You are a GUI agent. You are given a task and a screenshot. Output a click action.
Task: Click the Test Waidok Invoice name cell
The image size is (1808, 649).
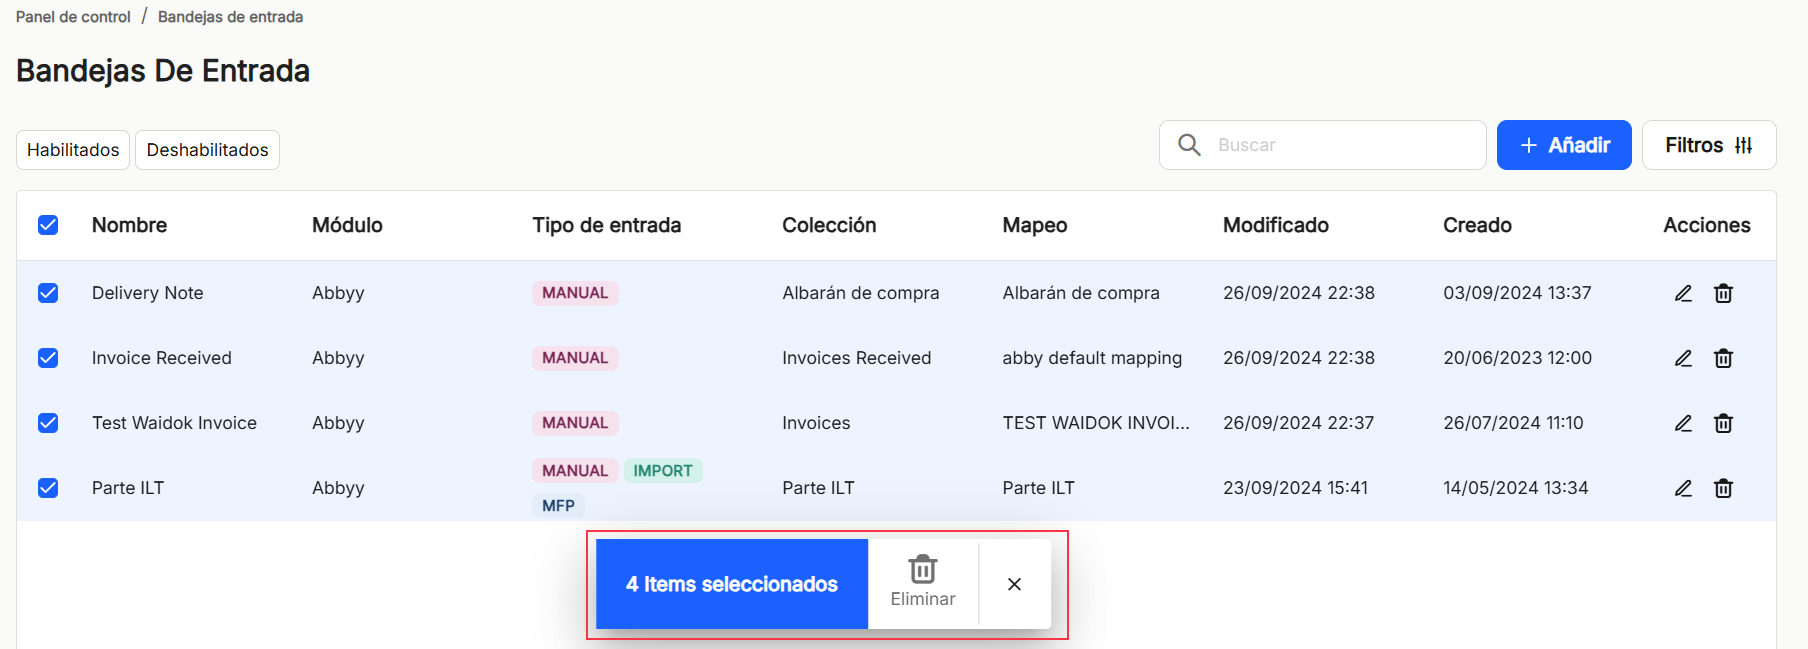pos(174,423)
